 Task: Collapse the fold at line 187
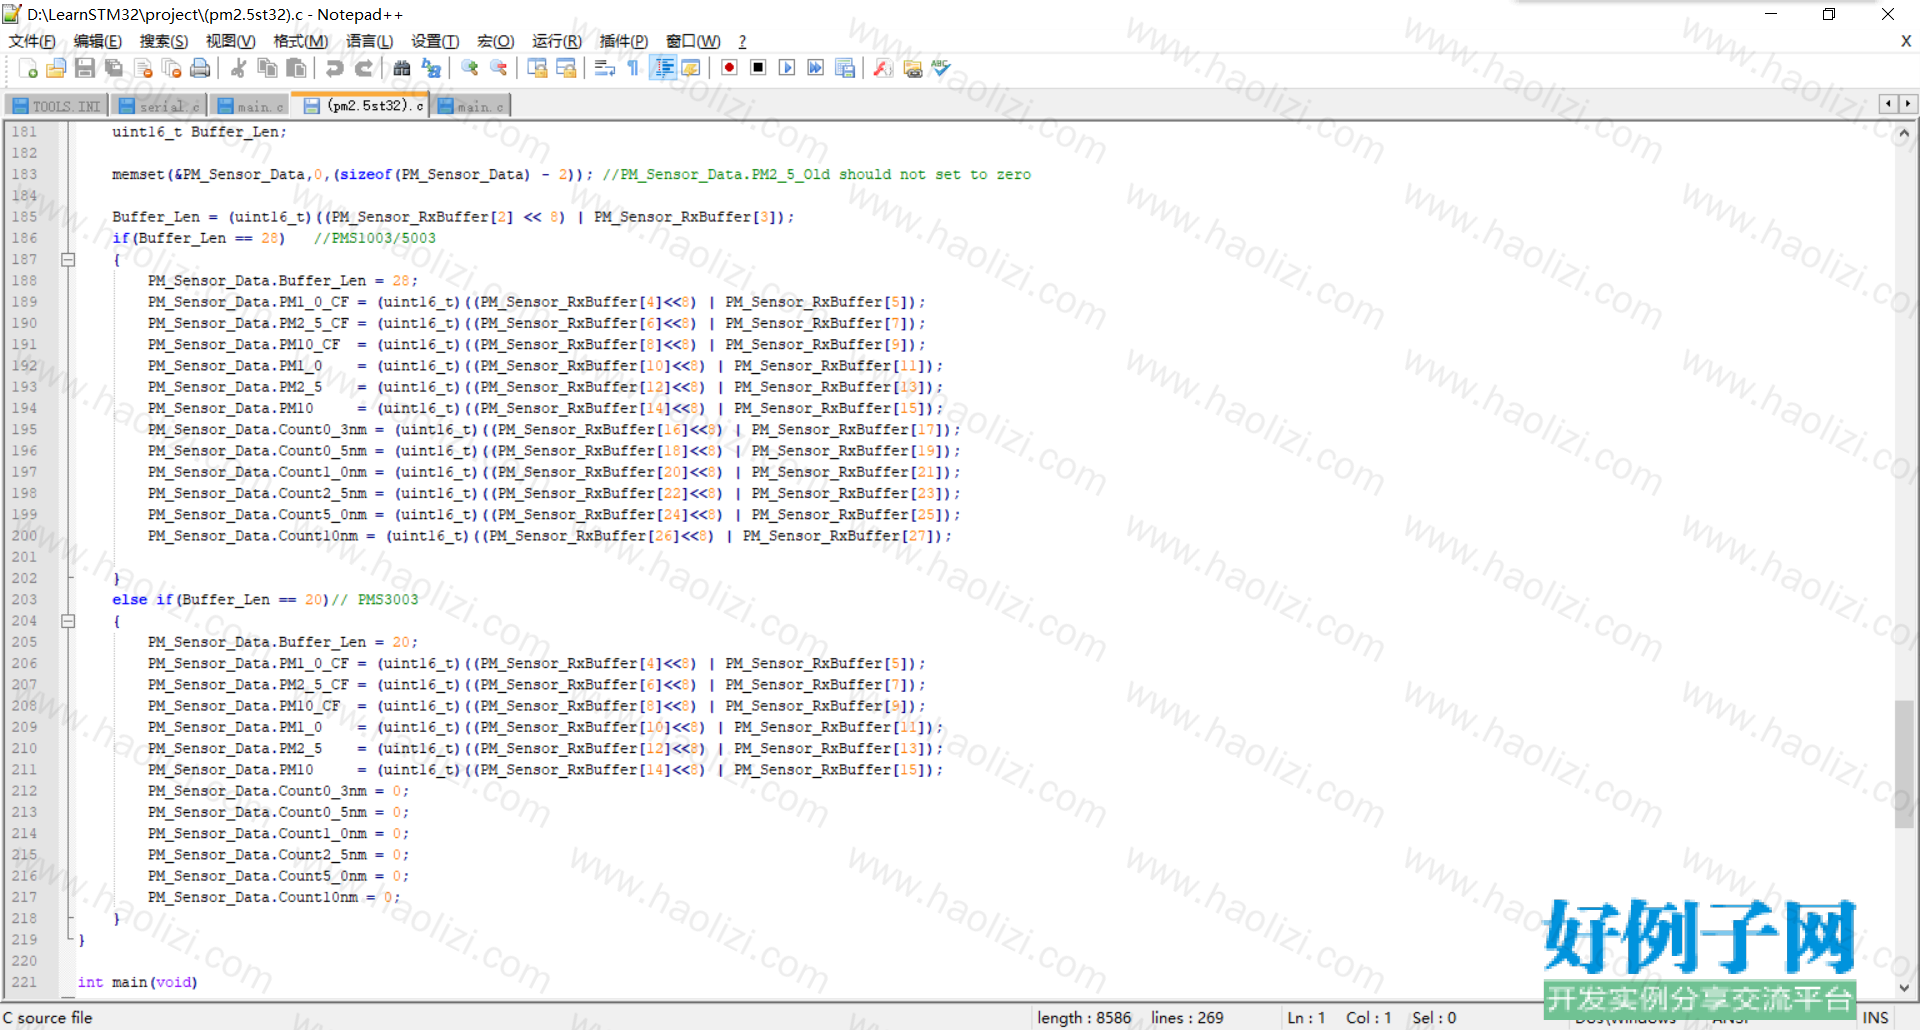pyautogui.click(x=68, y=260)
